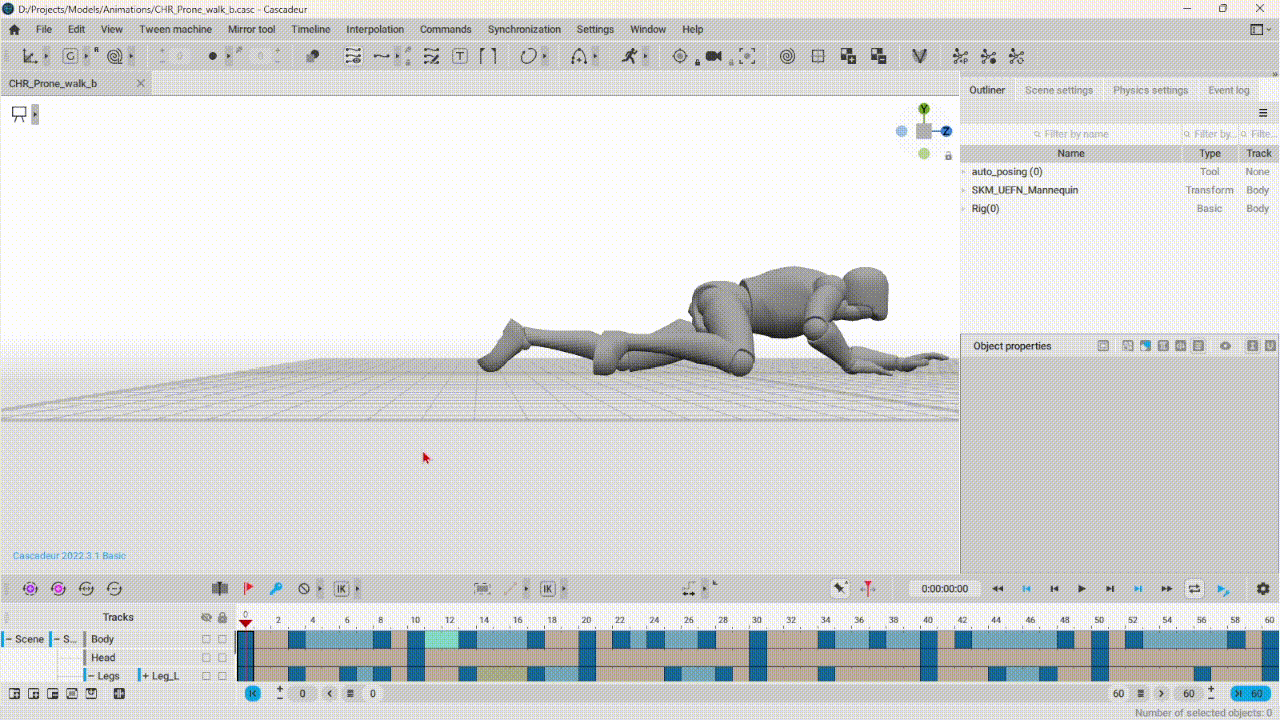The width and height of the screenshot is (1280, 720).
Task: Click the blue key icon above timeline
Action: [x=276, y=589]
